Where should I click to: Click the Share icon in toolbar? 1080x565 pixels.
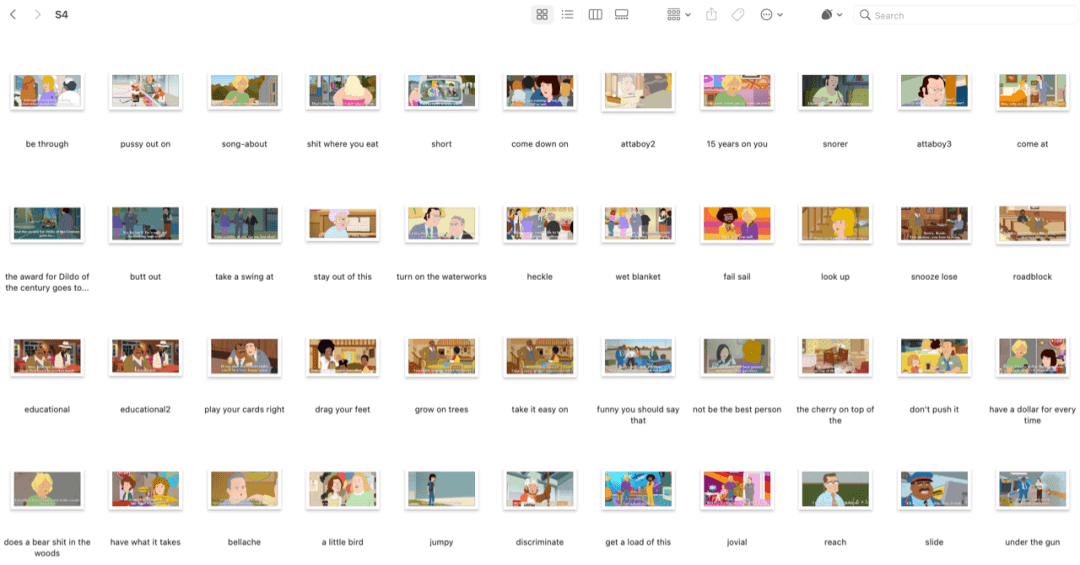click(x=712, y=14)
